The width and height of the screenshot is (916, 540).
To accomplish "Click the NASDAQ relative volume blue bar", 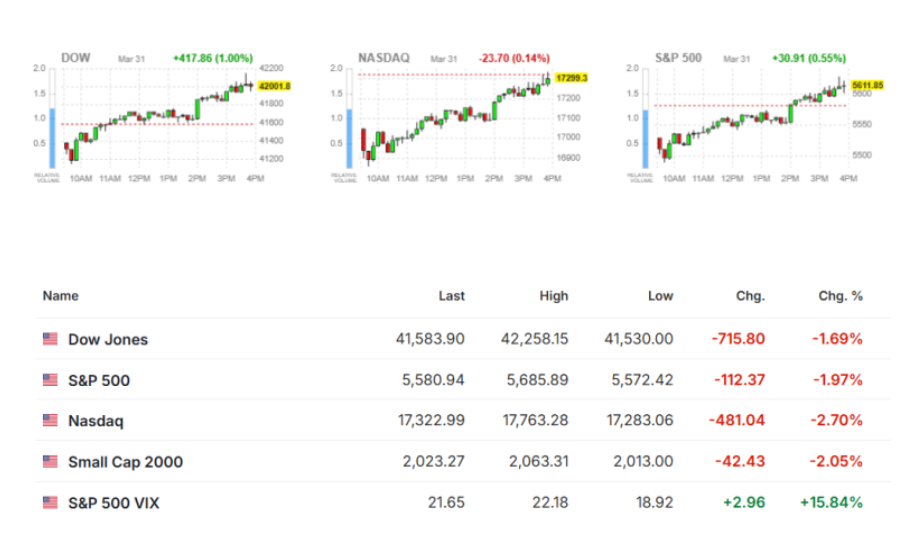I will click(x=349, y=139).
